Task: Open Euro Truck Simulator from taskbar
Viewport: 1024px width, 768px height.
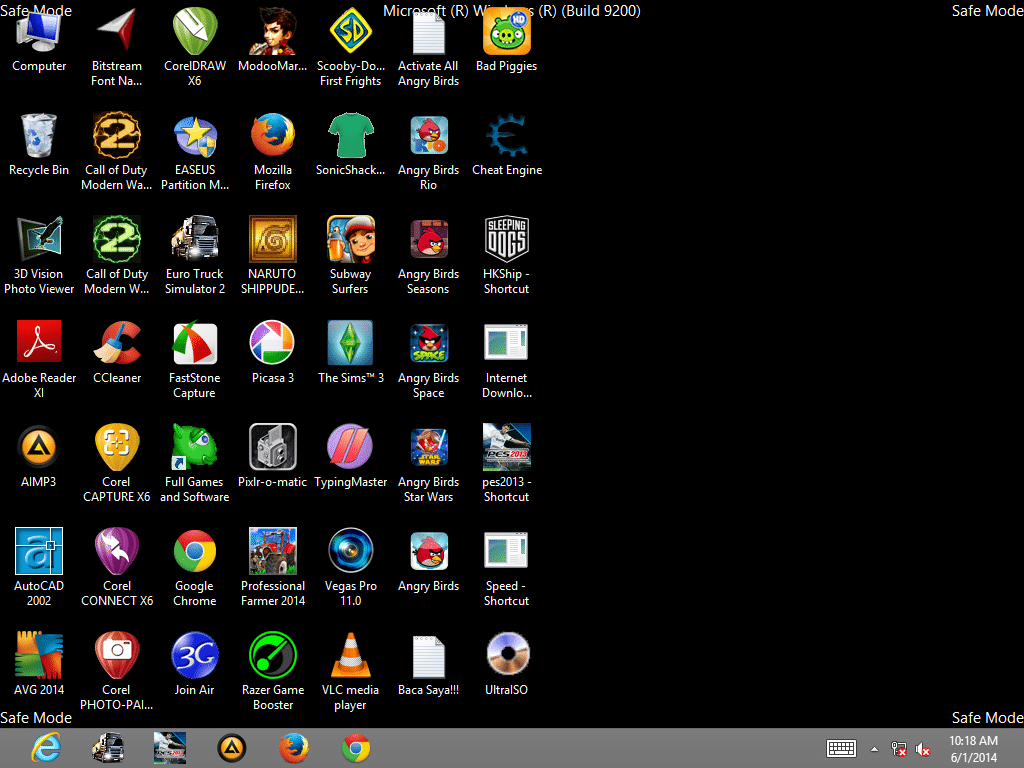Action: (x=108, y=748)
